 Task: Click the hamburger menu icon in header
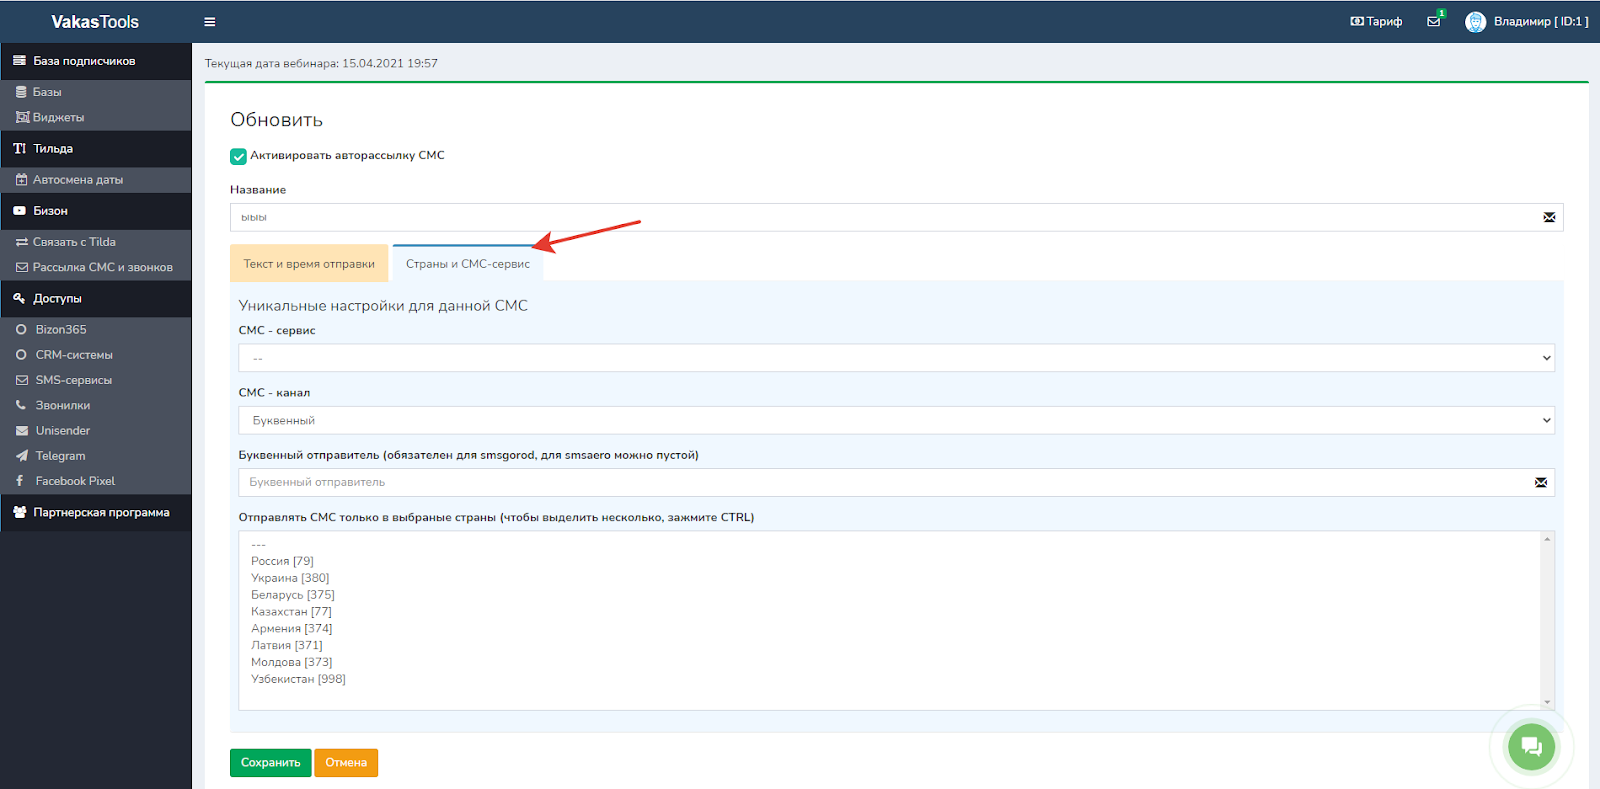pos(209,22)
